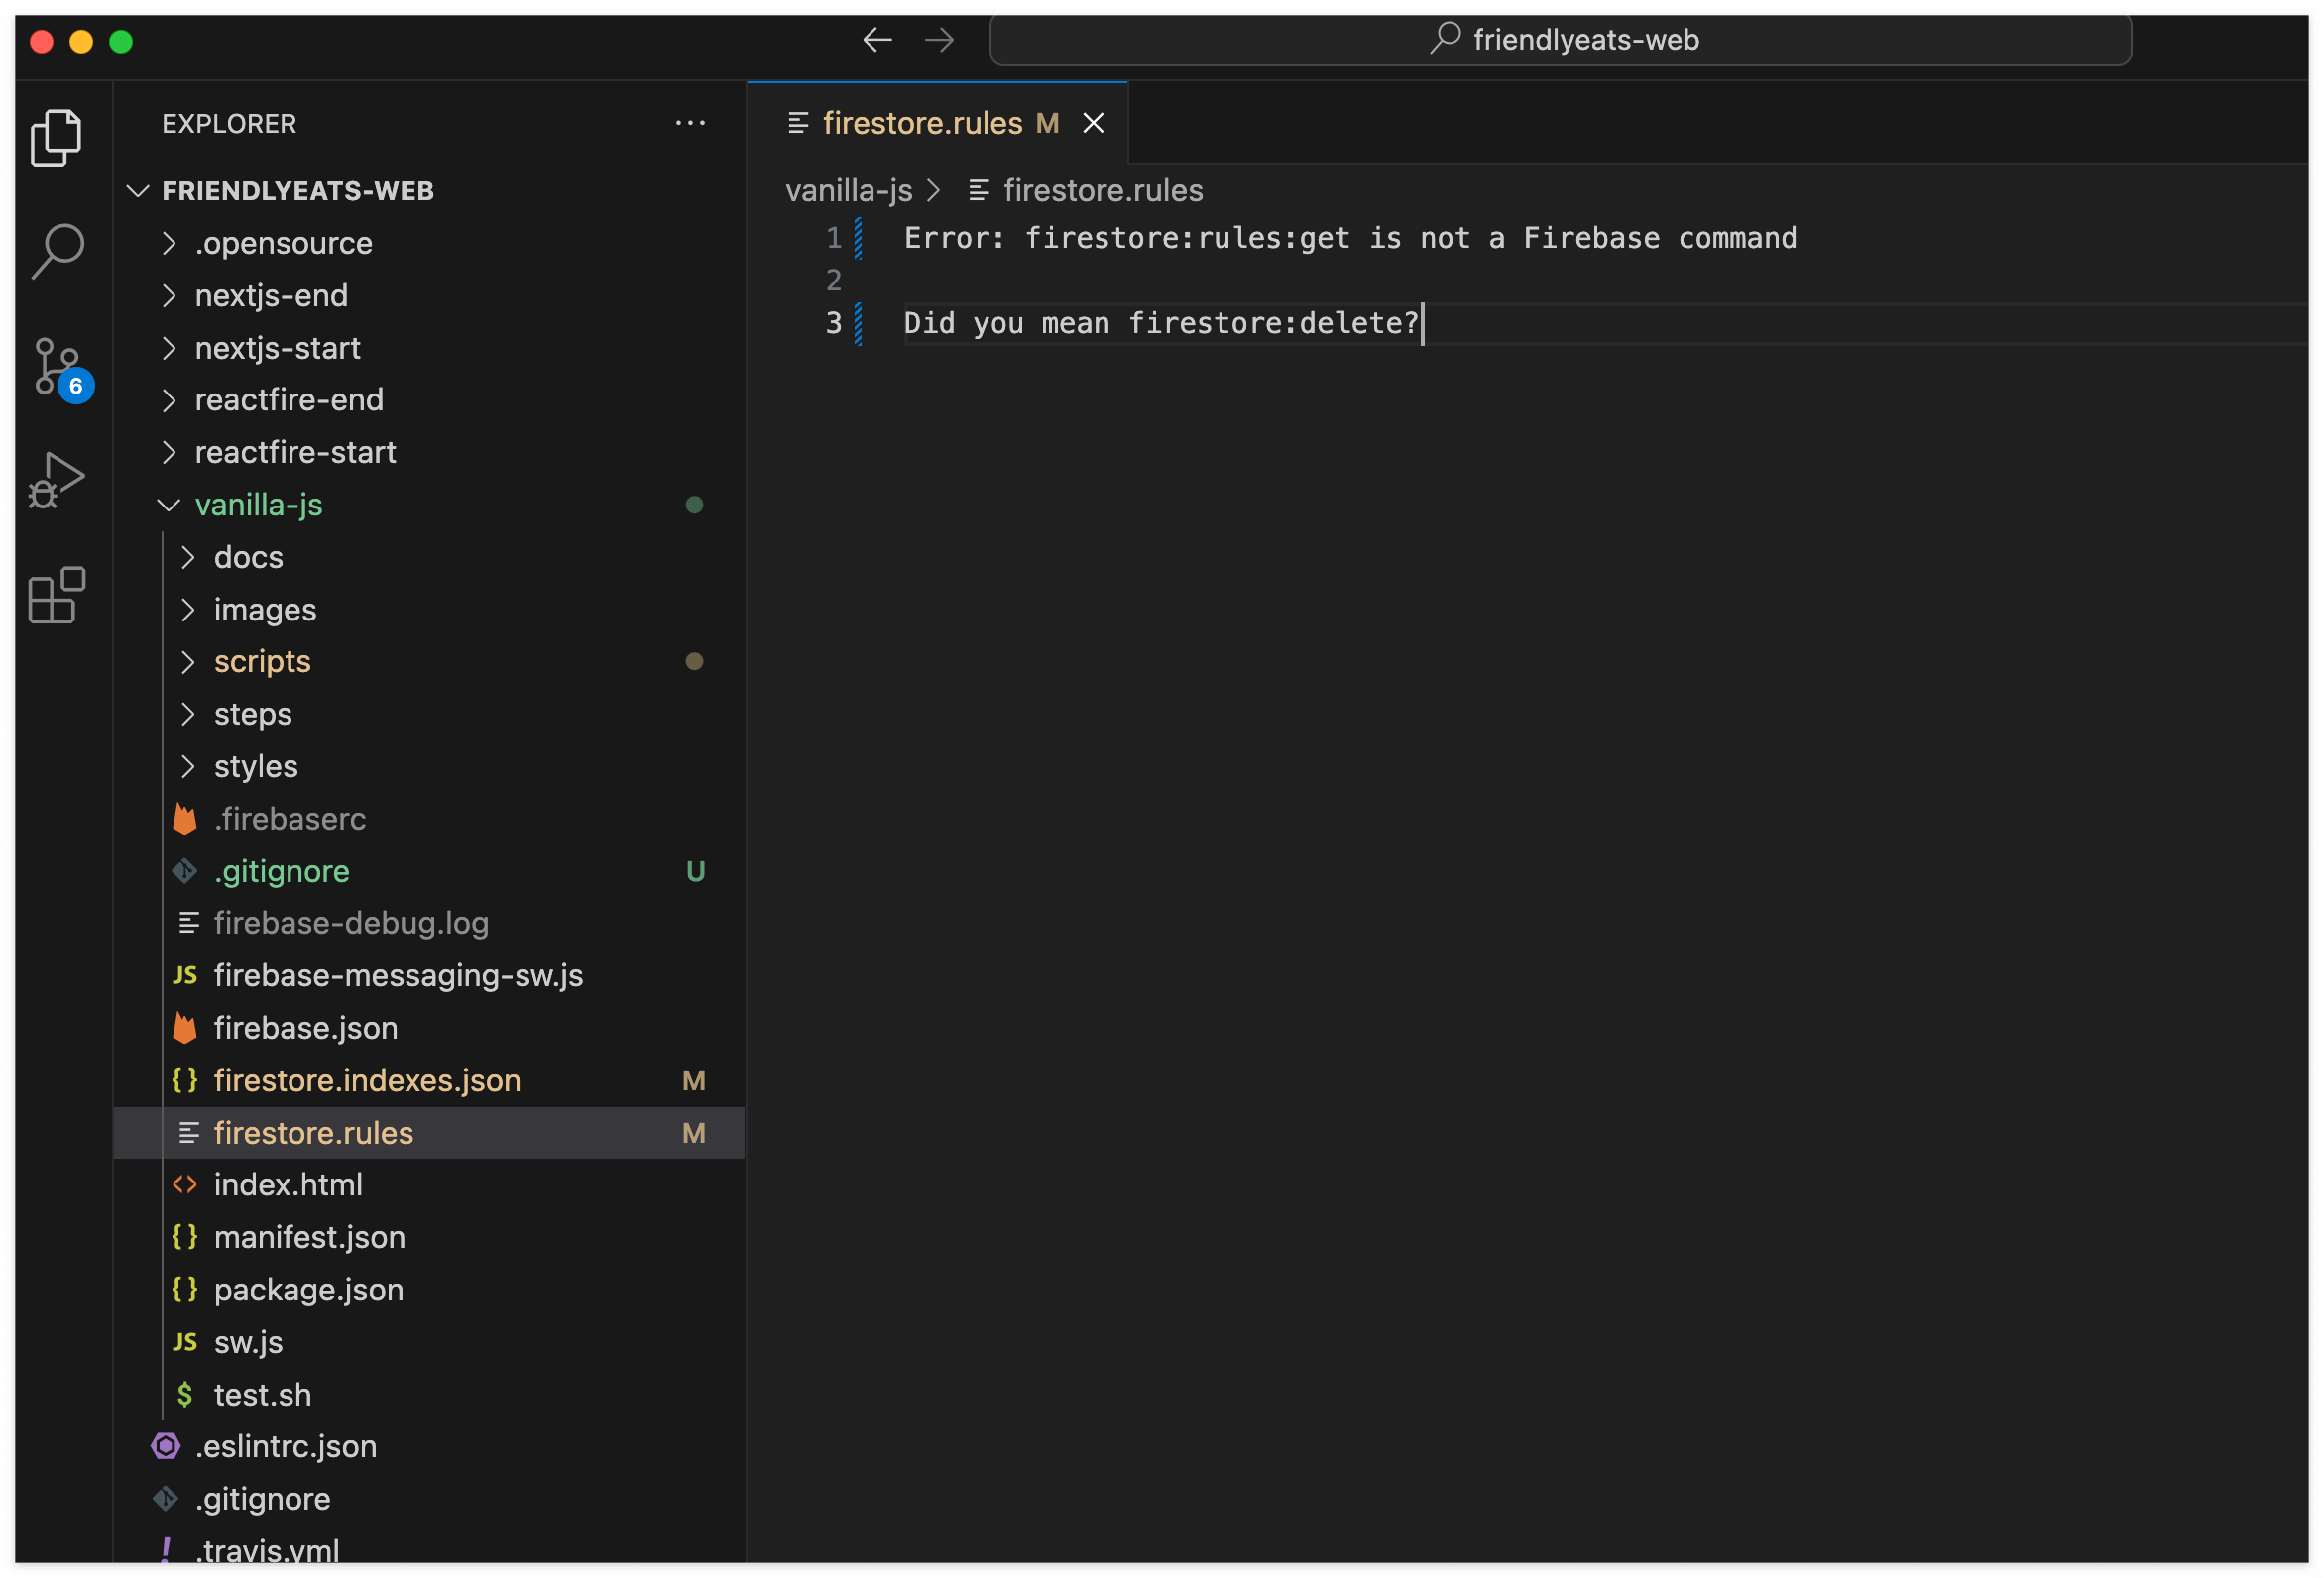The image size is (2324, 1578).
Task: Open the Extensions view icon
Action: point(56,596)
